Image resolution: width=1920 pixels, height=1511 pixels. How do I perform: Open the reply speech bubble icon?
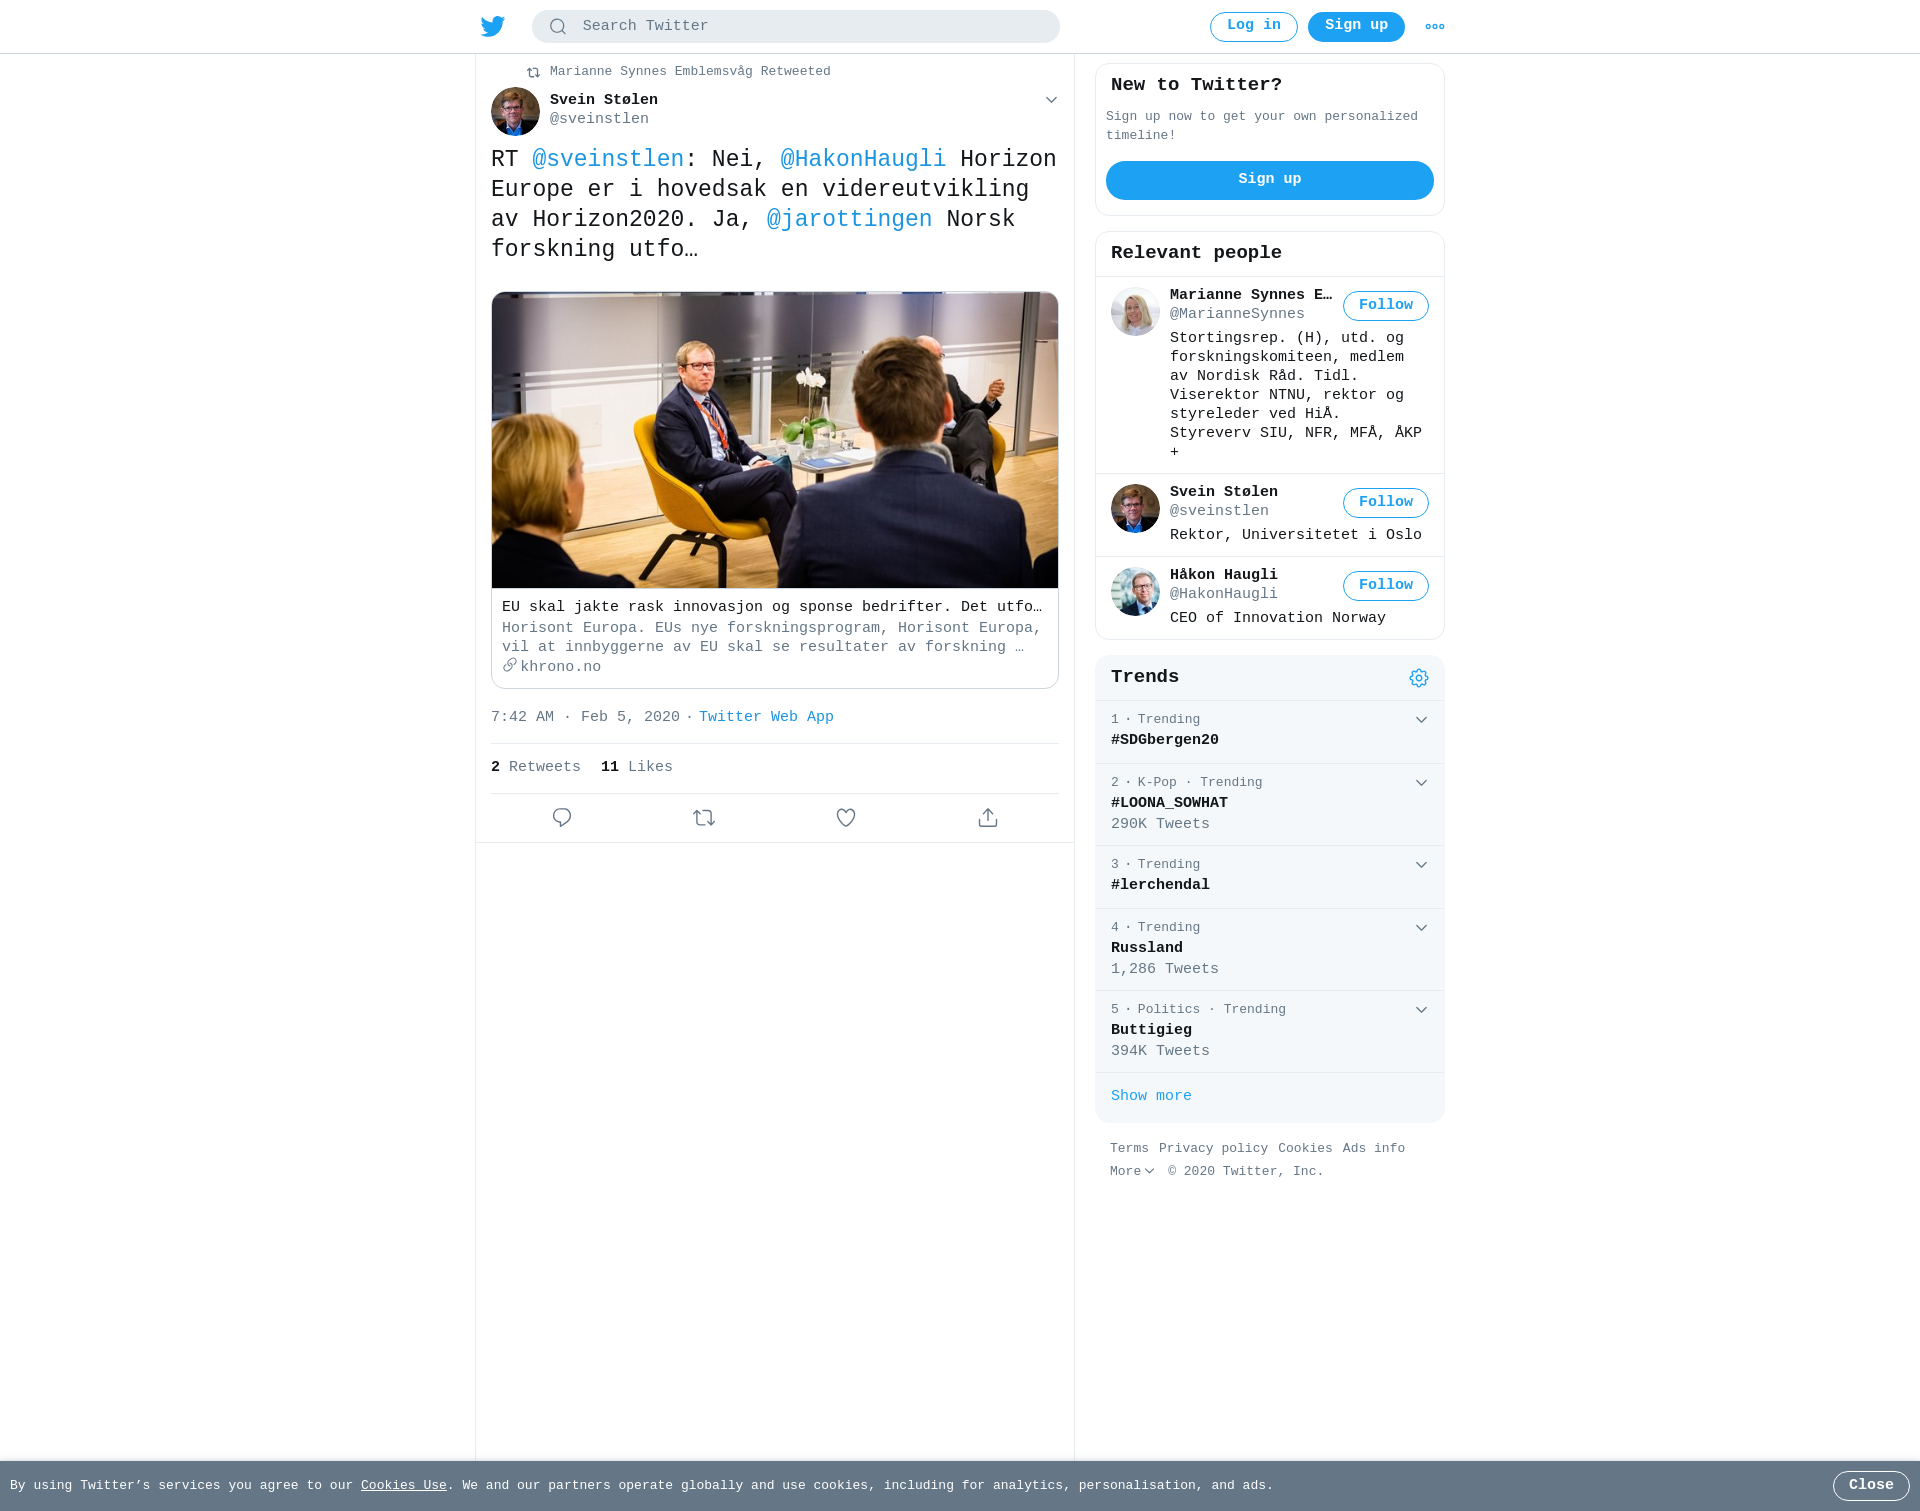click(562, 818)
